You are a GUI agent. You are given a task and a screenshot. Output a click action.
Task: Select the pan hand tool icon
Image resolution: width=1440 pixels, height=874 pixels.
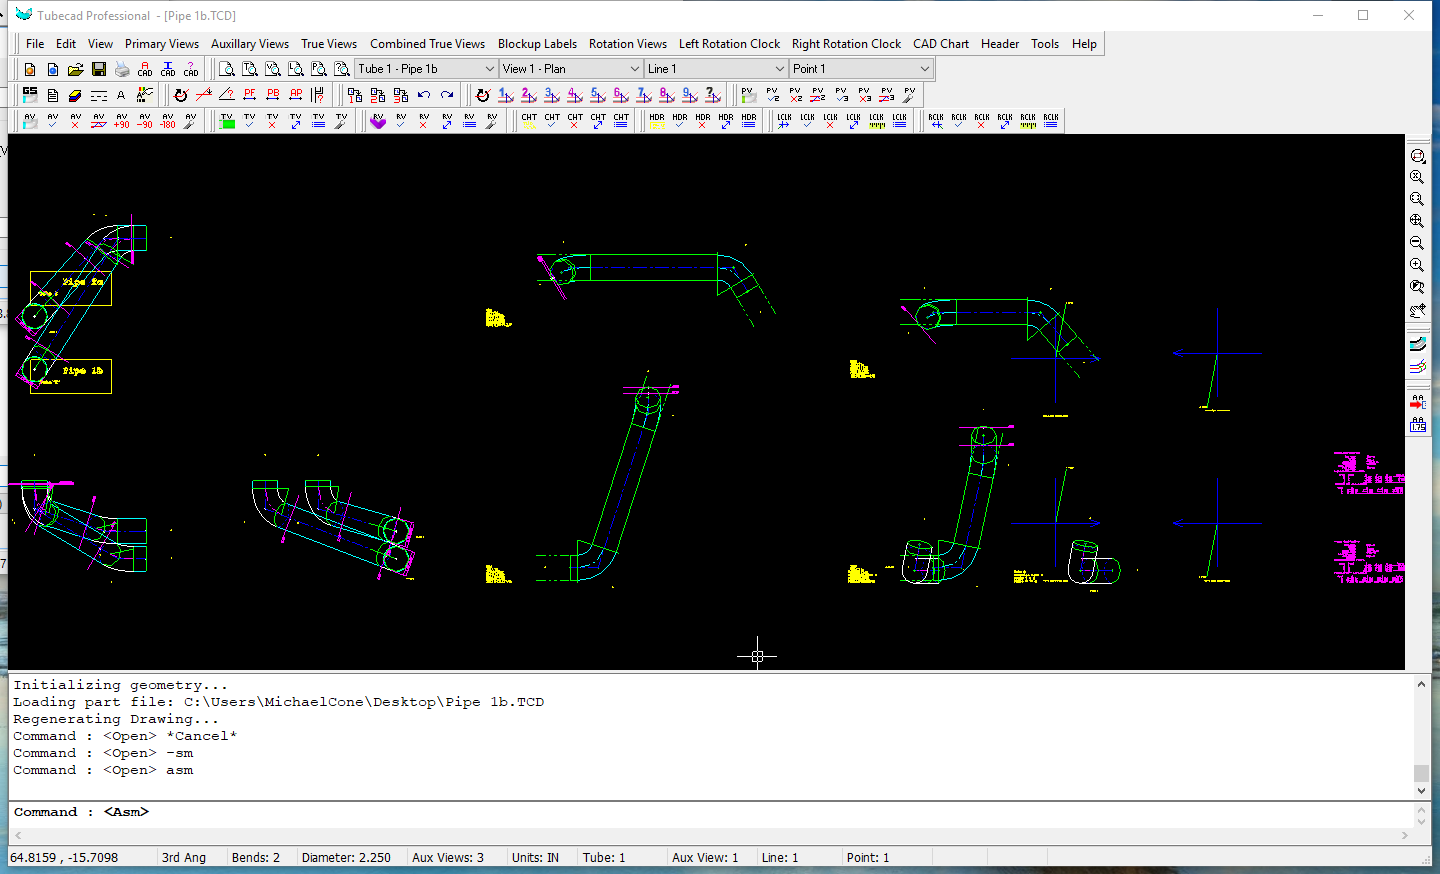click(x=1417, y=310)
